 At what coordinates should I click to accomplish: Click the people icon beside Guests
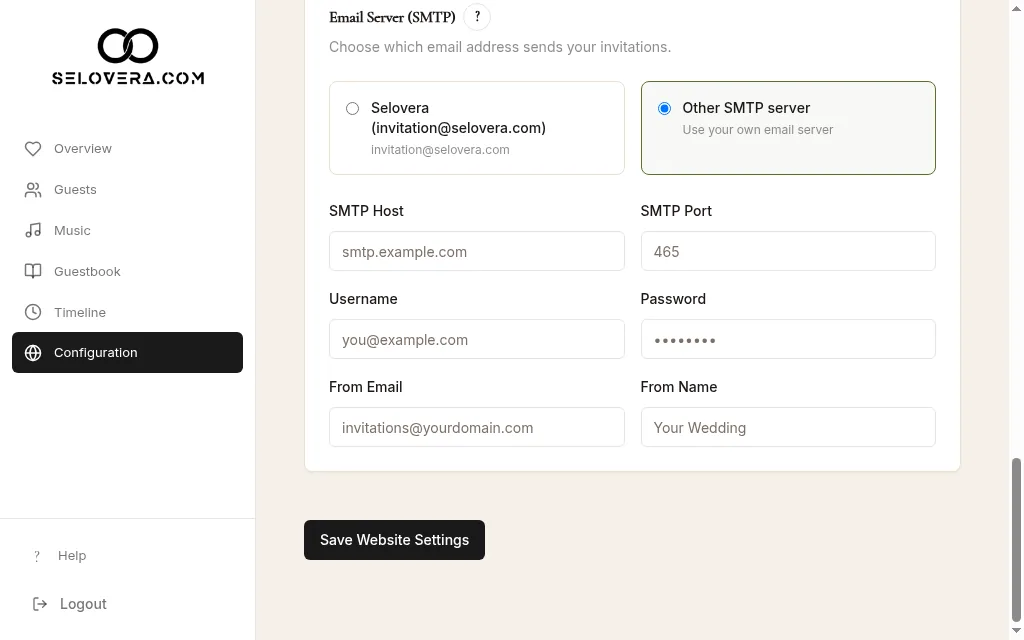tap(33, 190)
